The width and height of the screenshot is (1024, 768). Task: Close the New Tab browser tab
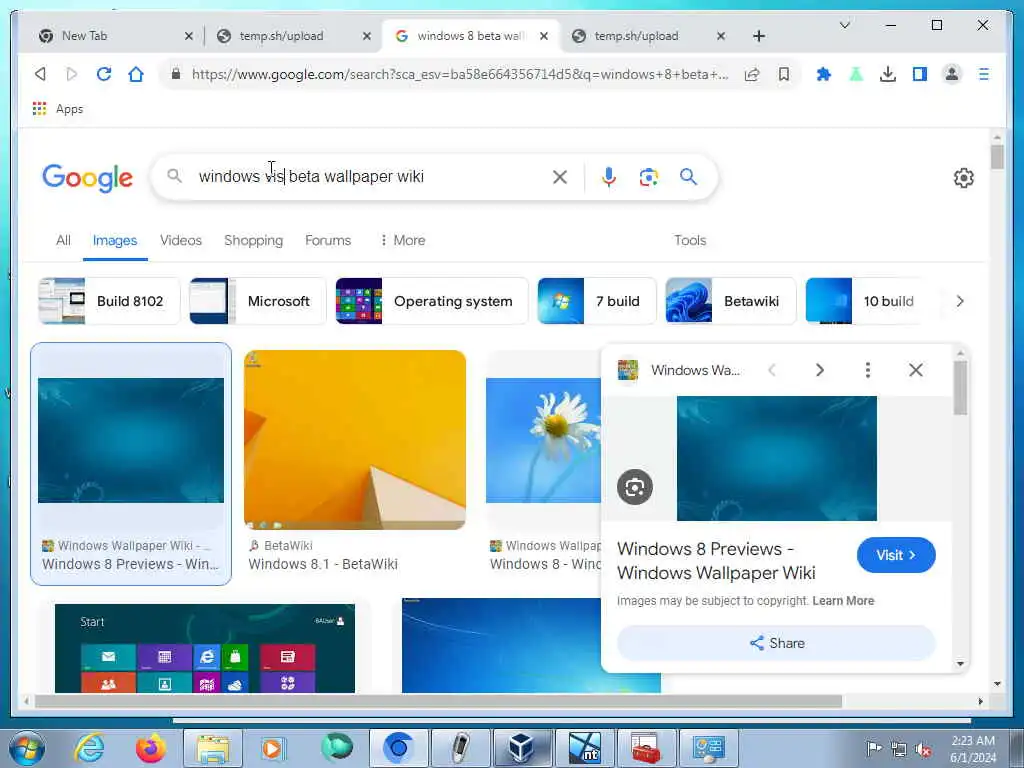[189, 36]
